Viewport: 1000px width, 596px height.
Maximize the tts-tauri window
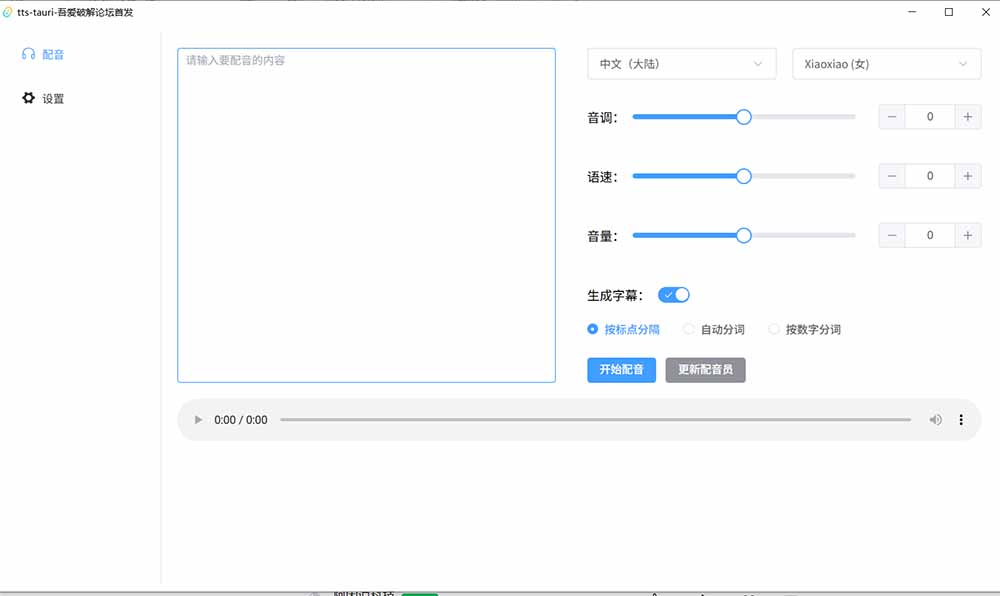[x=949, y=12]
